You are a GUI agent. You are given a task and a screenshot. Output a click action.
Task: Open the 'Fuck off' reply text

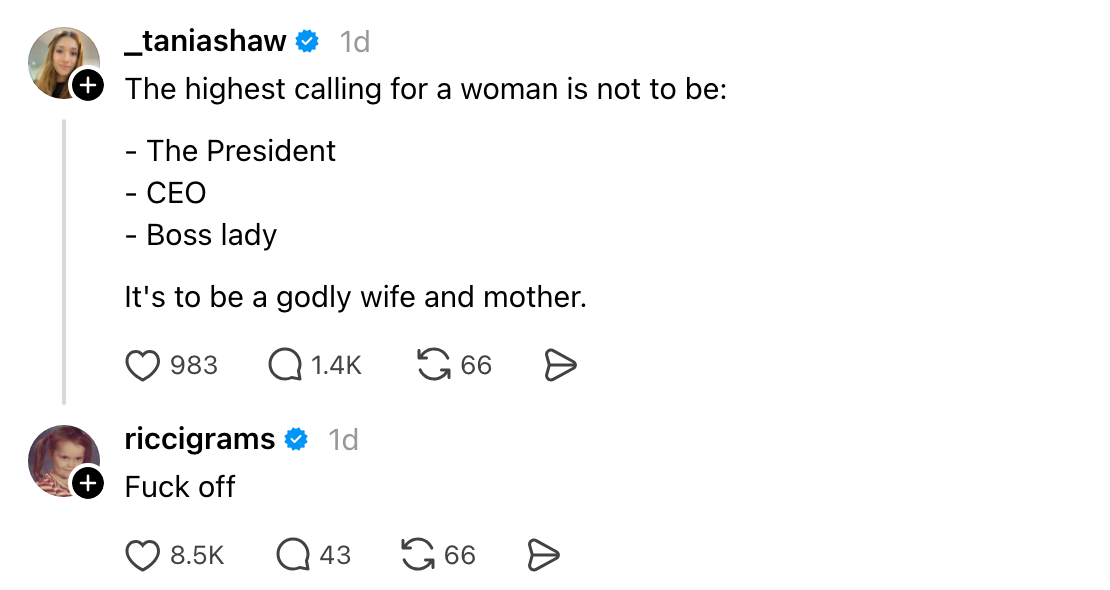tap(180, 487)
